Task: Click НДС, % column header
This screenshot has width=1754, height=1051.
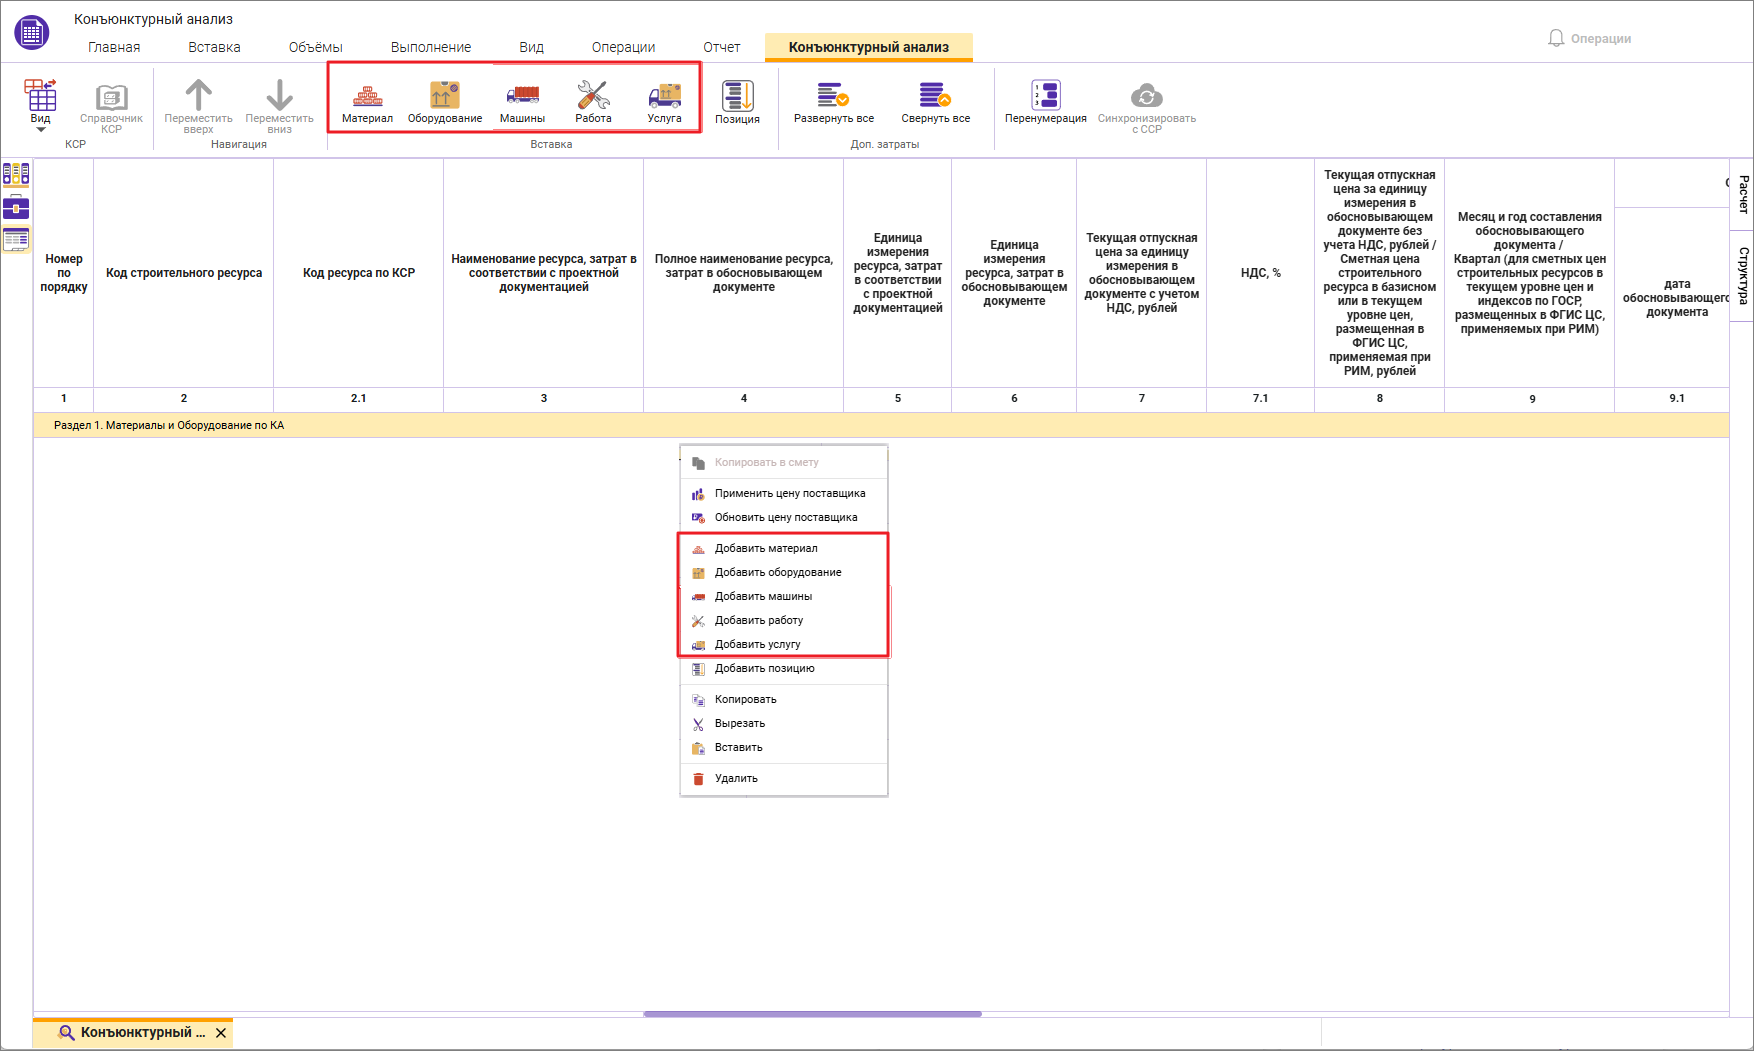Action: point(1261,273)
